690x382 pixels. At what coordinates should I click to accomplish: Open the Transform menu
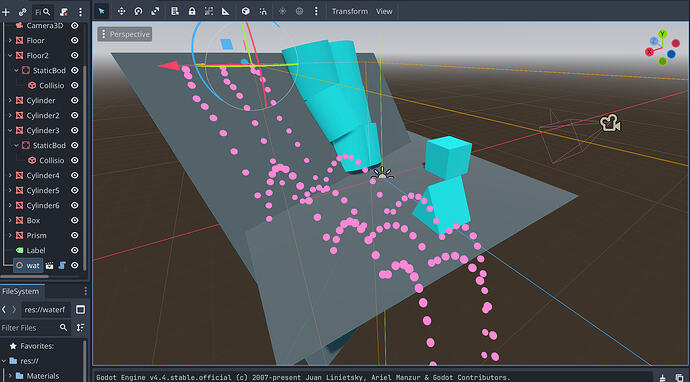[x=350, y=11]
